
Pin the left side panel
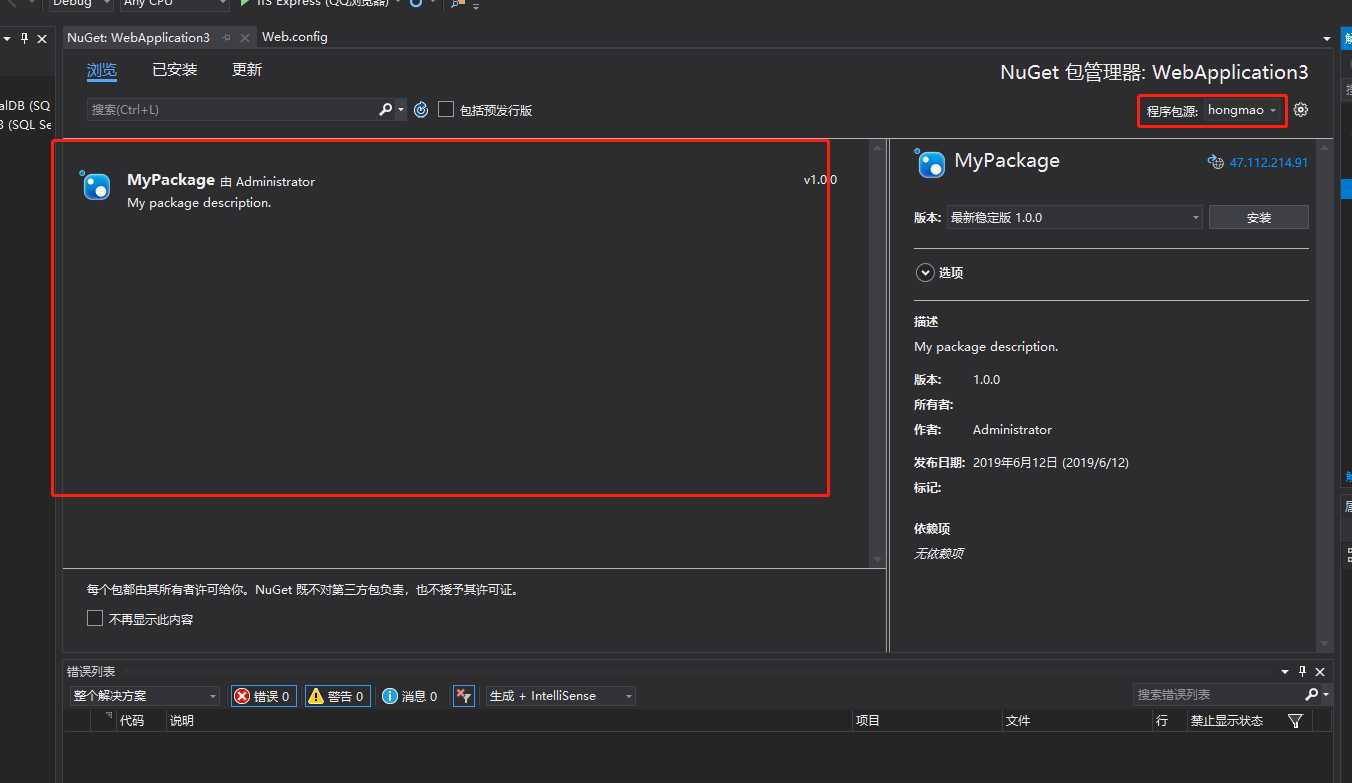click(x=24, y=38)
